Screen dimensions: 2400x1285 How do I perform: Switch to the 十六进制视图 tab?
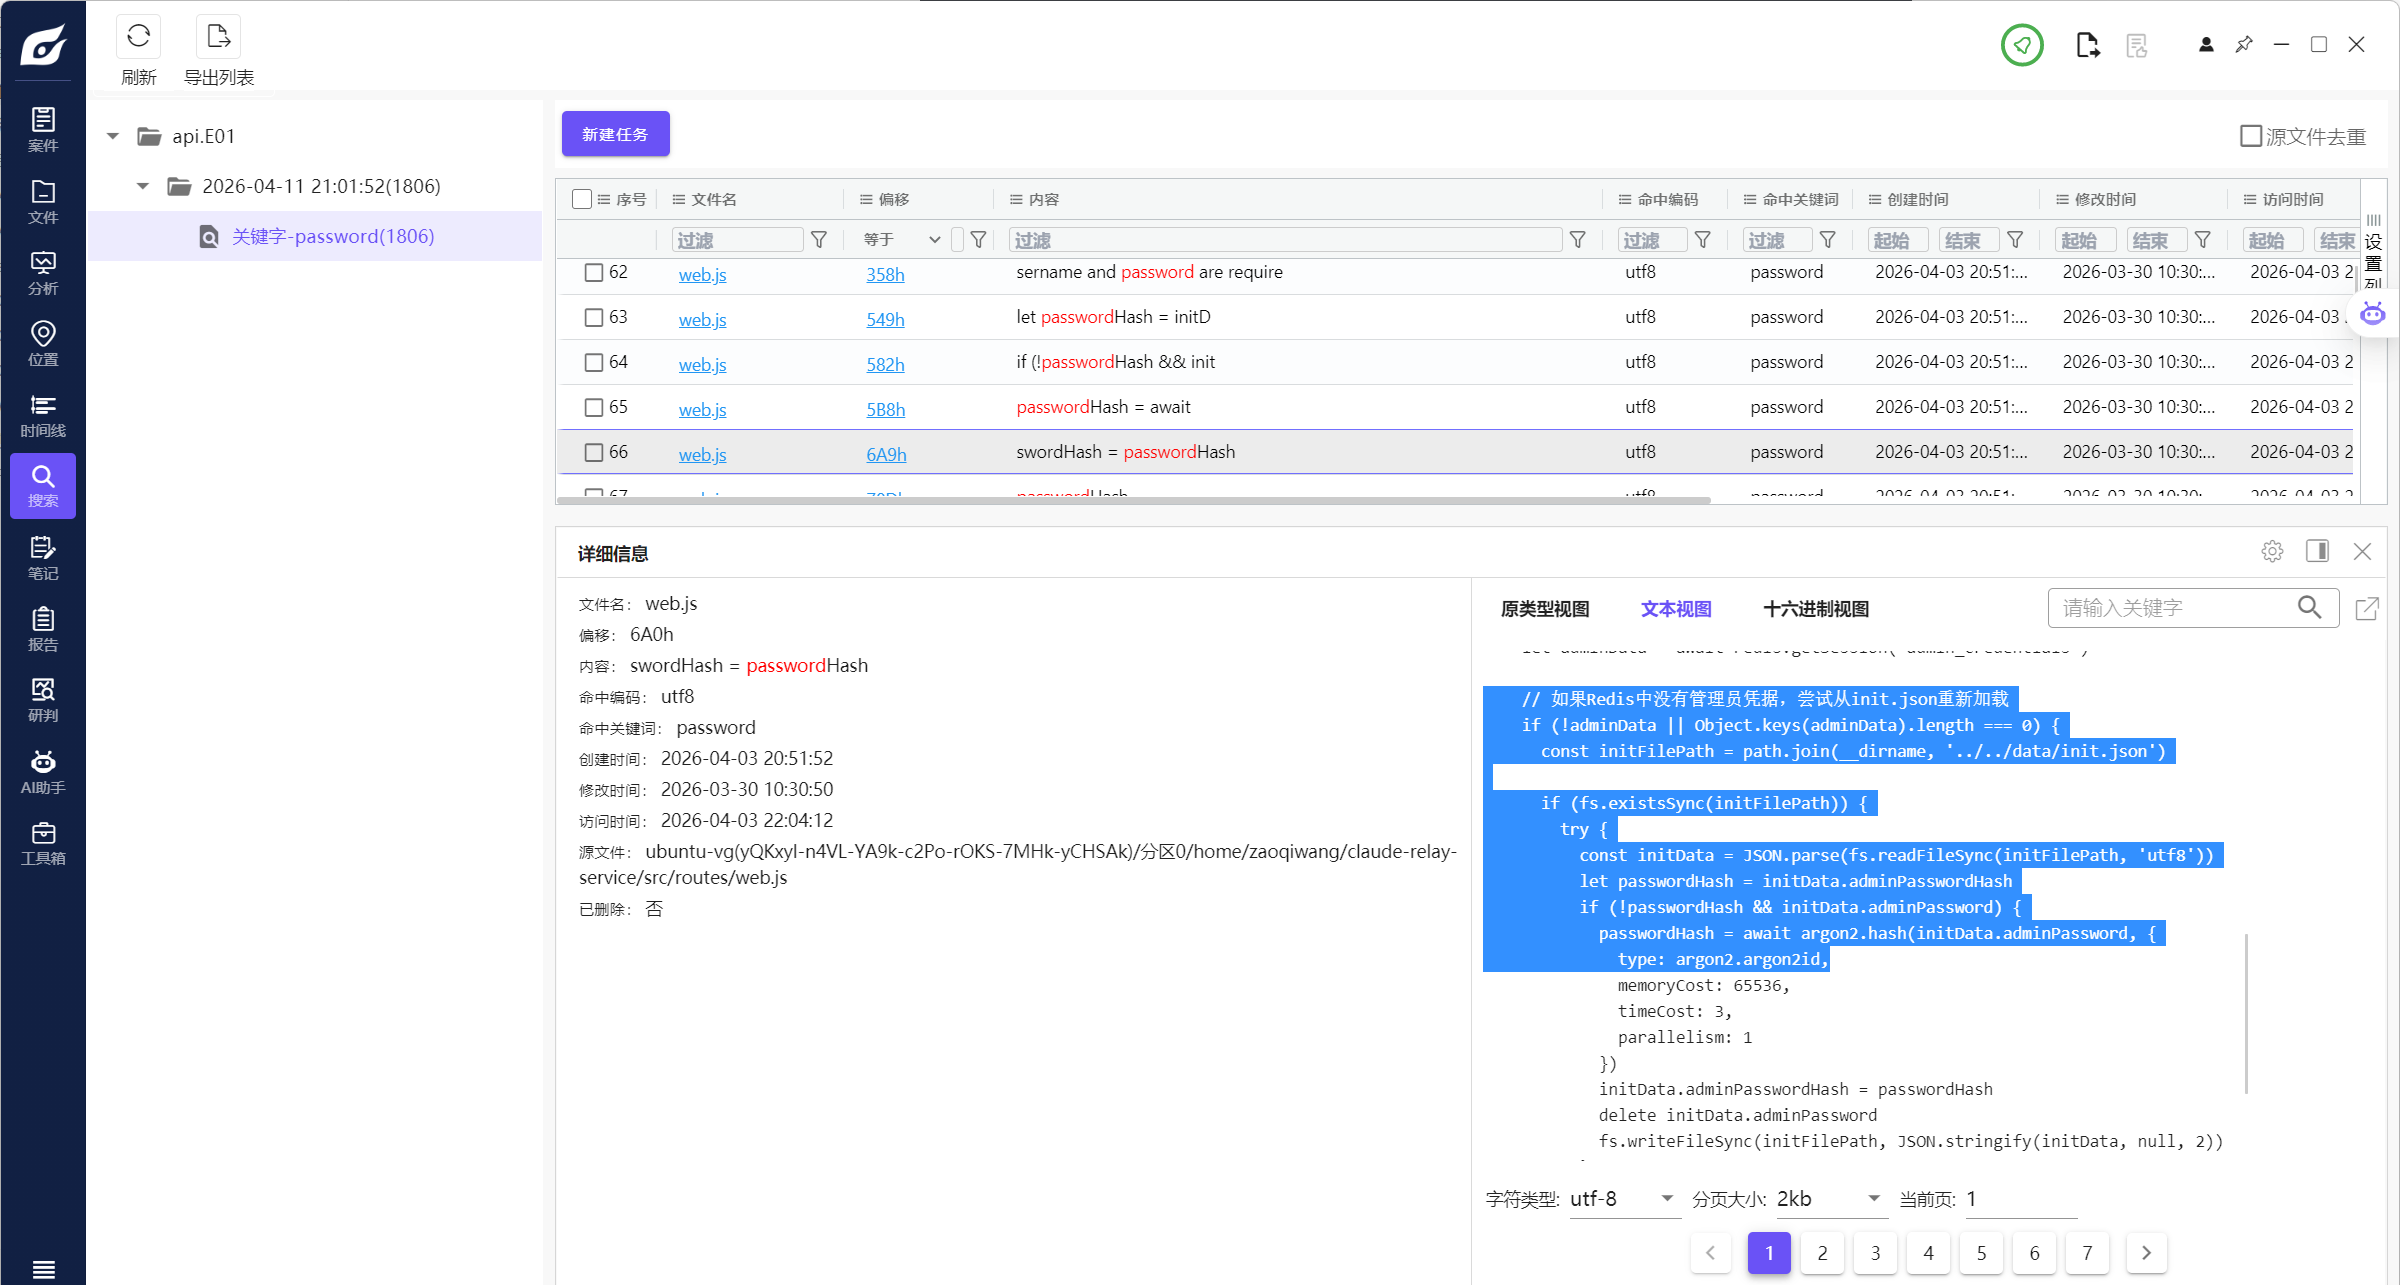coord(1815,609)
